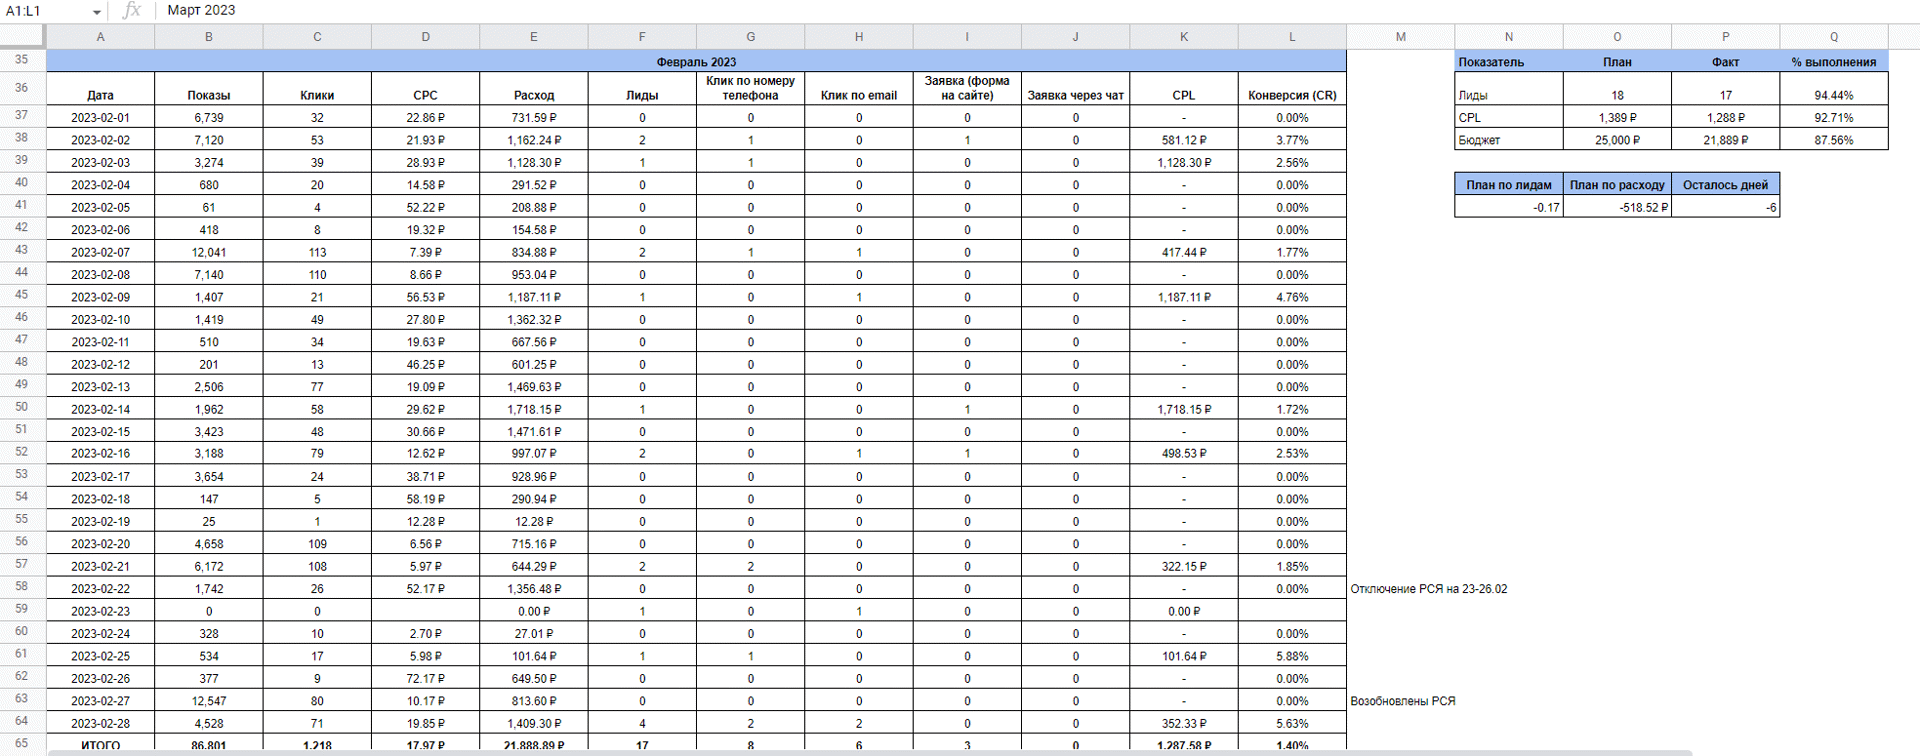The image size is (1920, 756).
Task: Select the "Возобновлены РСЯ" note cell
Action: tap(1402, 701)
